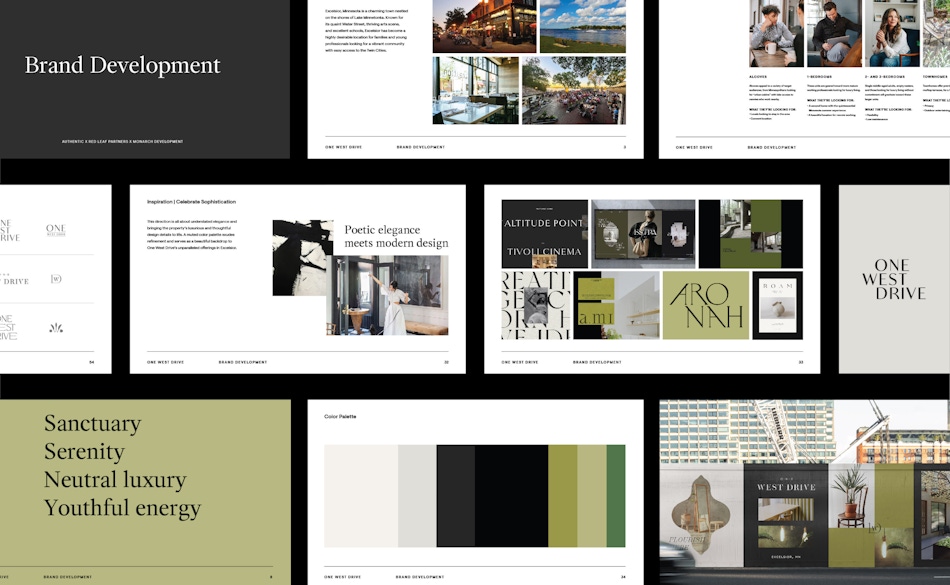Choose the charcoal swatch in the palette
950x585 pixels.
point(456,496)
